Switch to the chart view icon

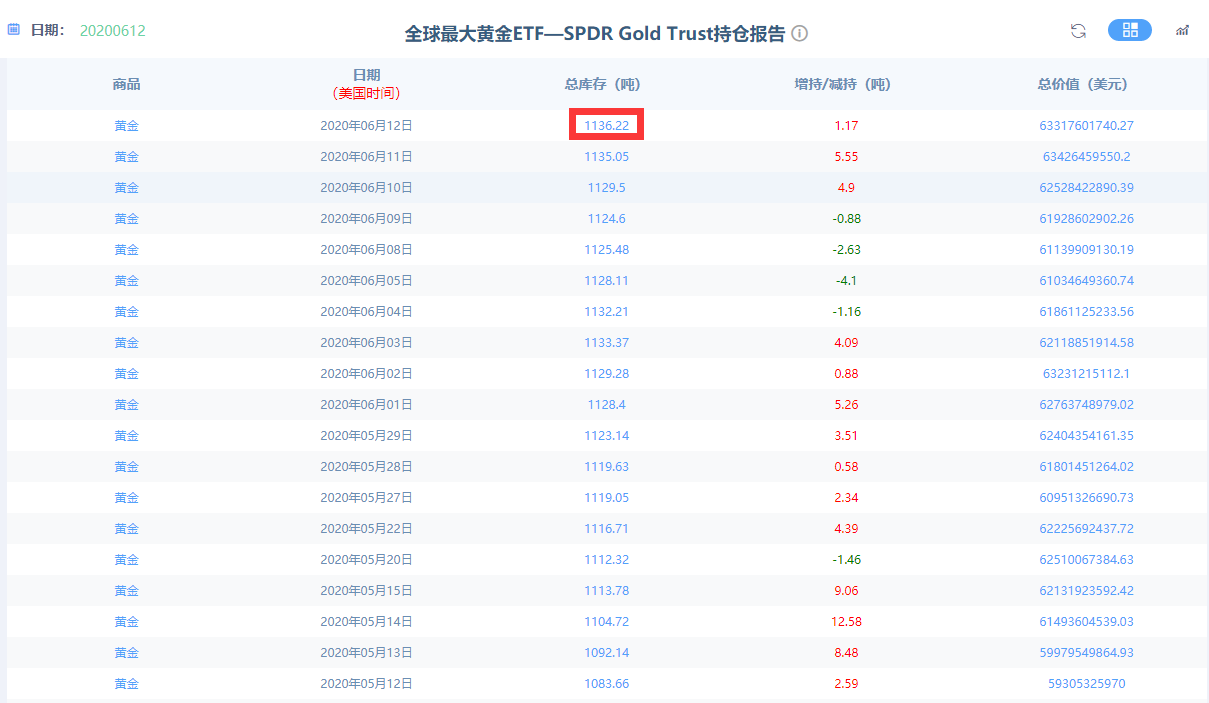(x=1182, y=30)
